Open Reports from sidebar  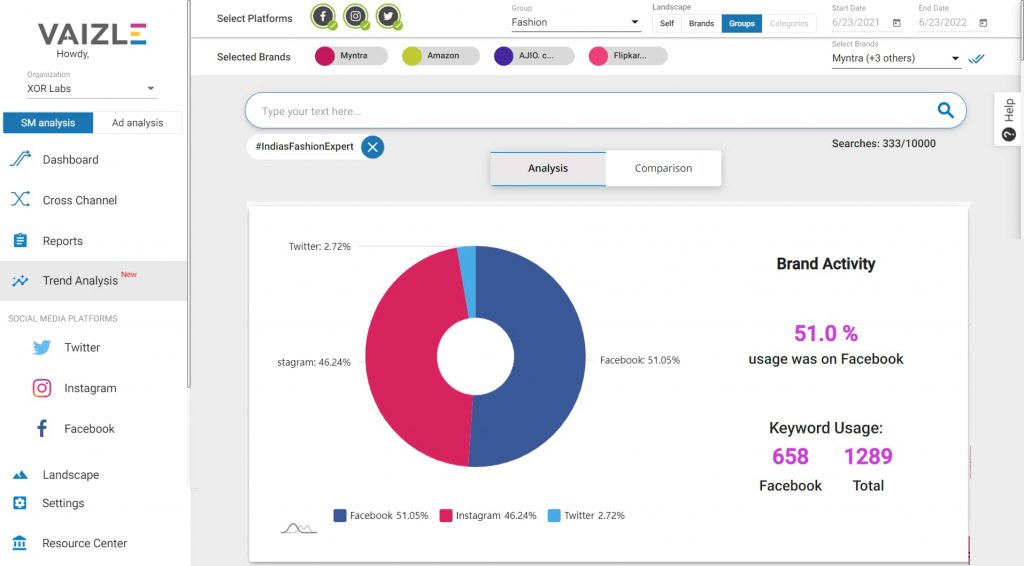click(x=63, y=241)
